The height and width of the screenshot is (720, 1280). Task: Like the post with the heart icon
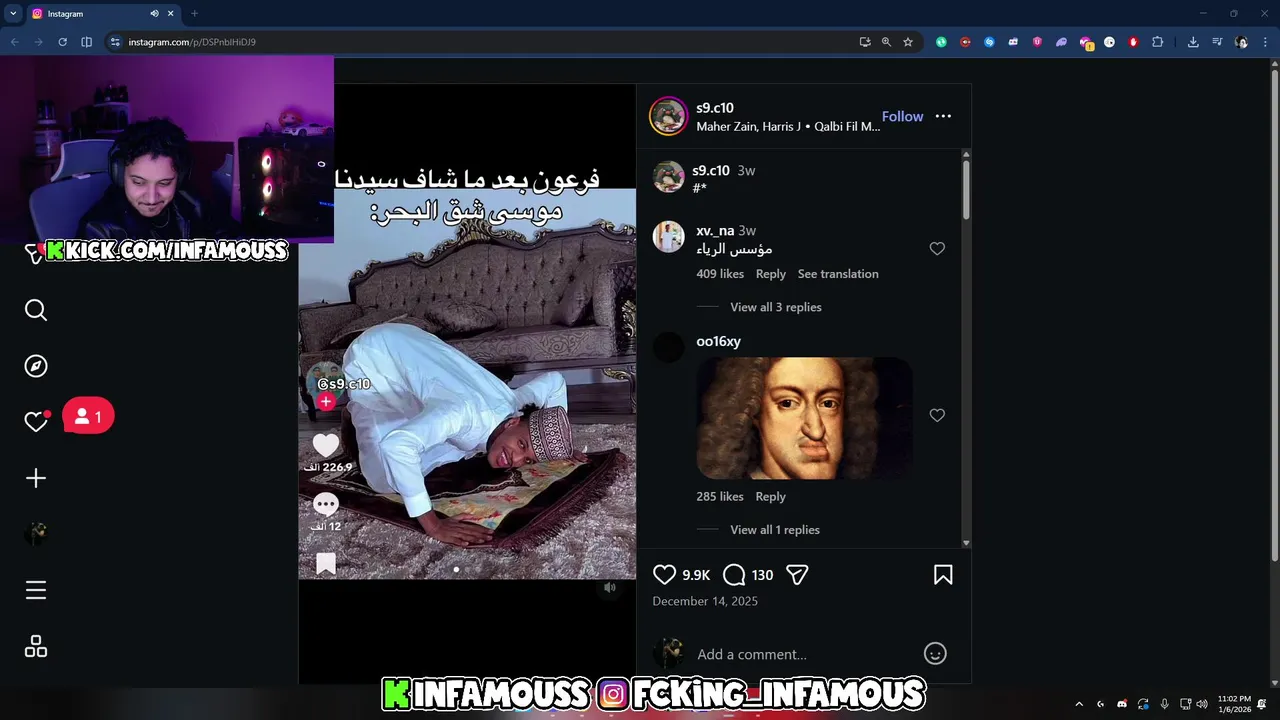664,575
